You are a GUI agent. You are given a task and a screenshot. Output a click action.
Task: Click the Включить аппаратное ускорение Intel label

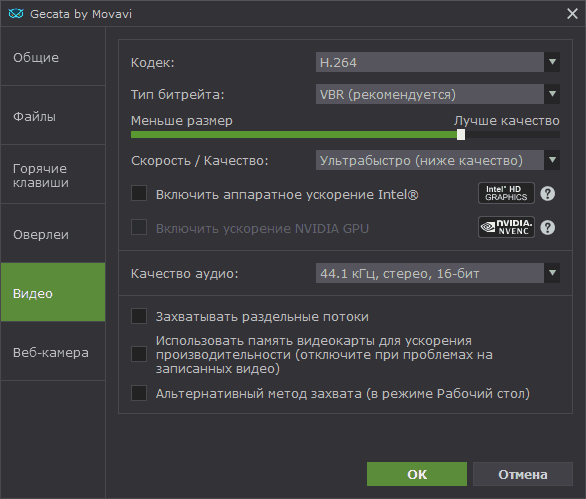coord(287,194)
